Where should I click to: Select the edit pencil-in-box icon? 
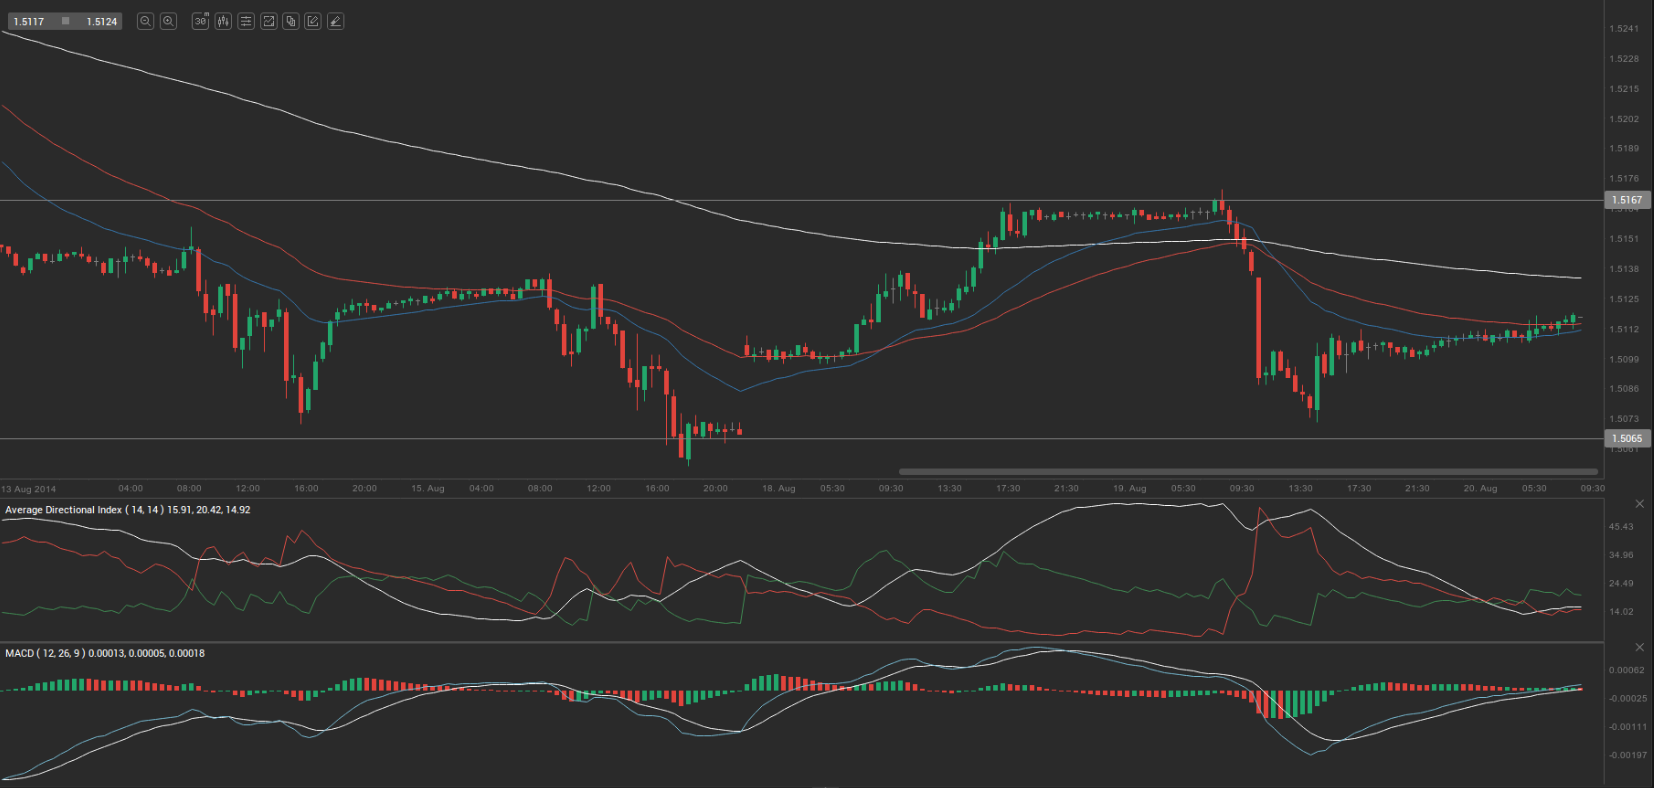(313, 21)
